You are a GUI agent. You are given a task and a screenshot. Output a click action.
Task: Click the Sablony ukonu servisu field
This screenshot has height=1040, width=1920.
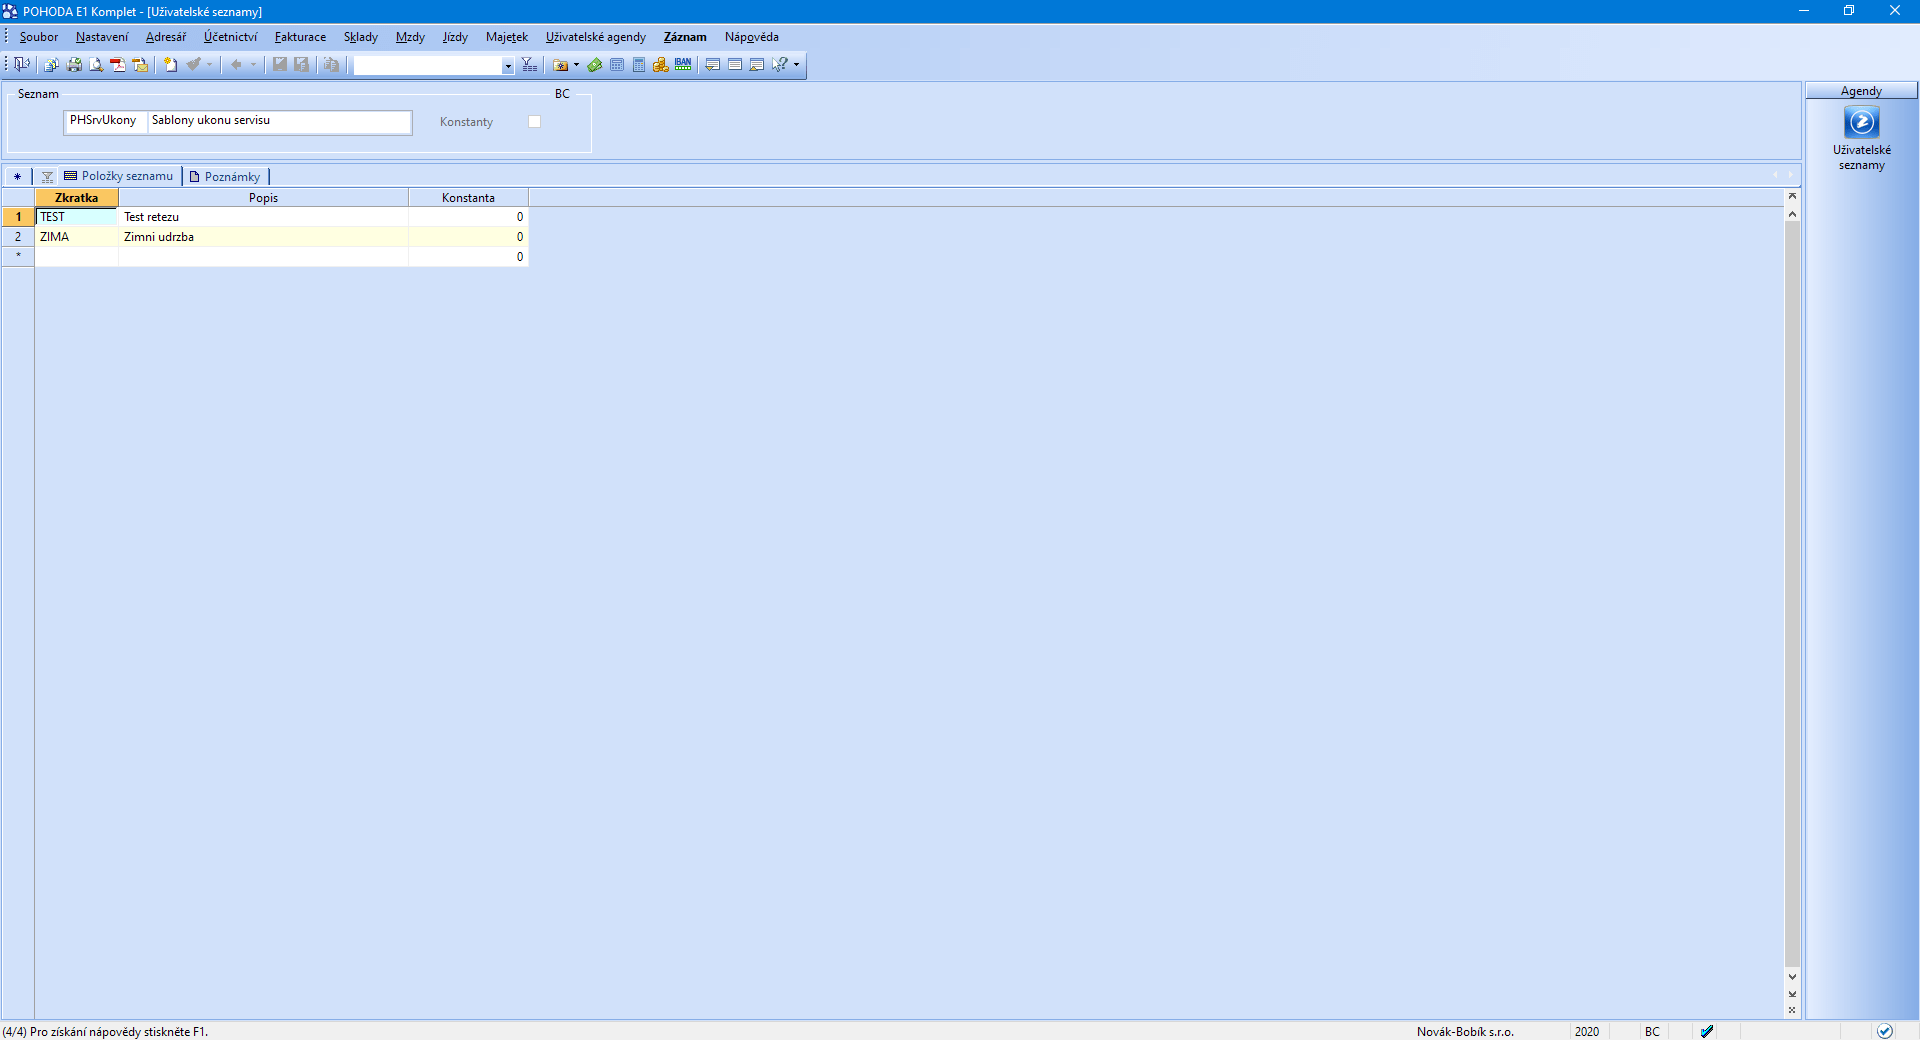[279, 121]
